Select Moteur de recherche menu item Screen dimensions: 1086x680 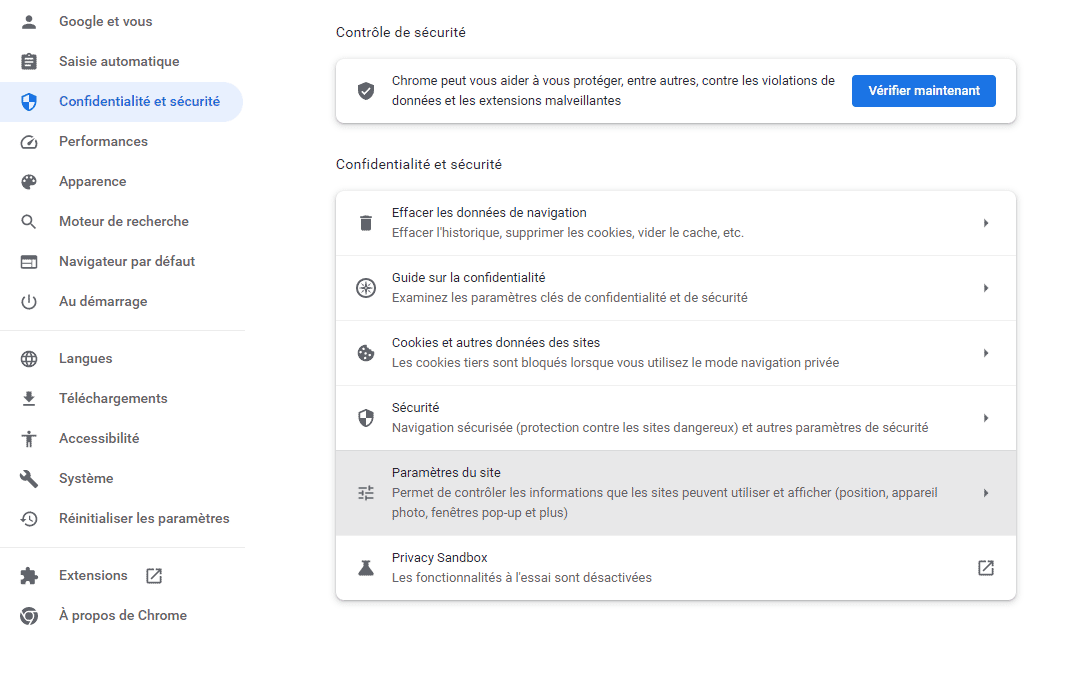tap(123, 222)
